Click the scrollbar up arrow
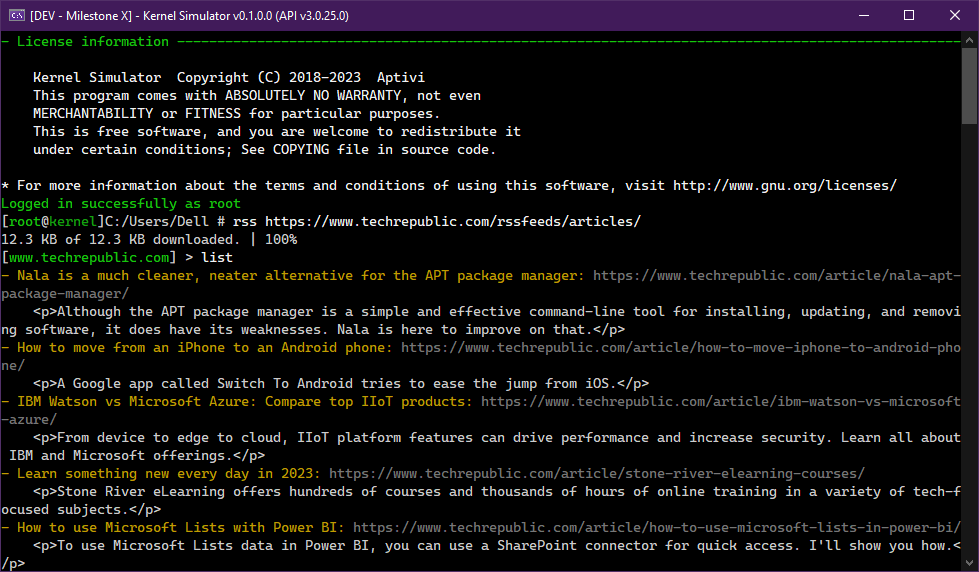This screenshot has height=572, width=979. click(x=970, y=40)
